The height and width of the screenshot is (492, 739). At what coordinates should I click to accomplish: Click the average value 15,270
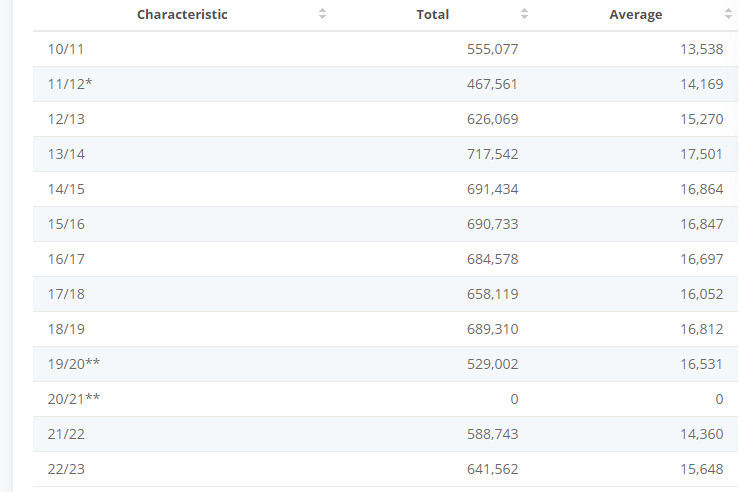coord(698,119)
